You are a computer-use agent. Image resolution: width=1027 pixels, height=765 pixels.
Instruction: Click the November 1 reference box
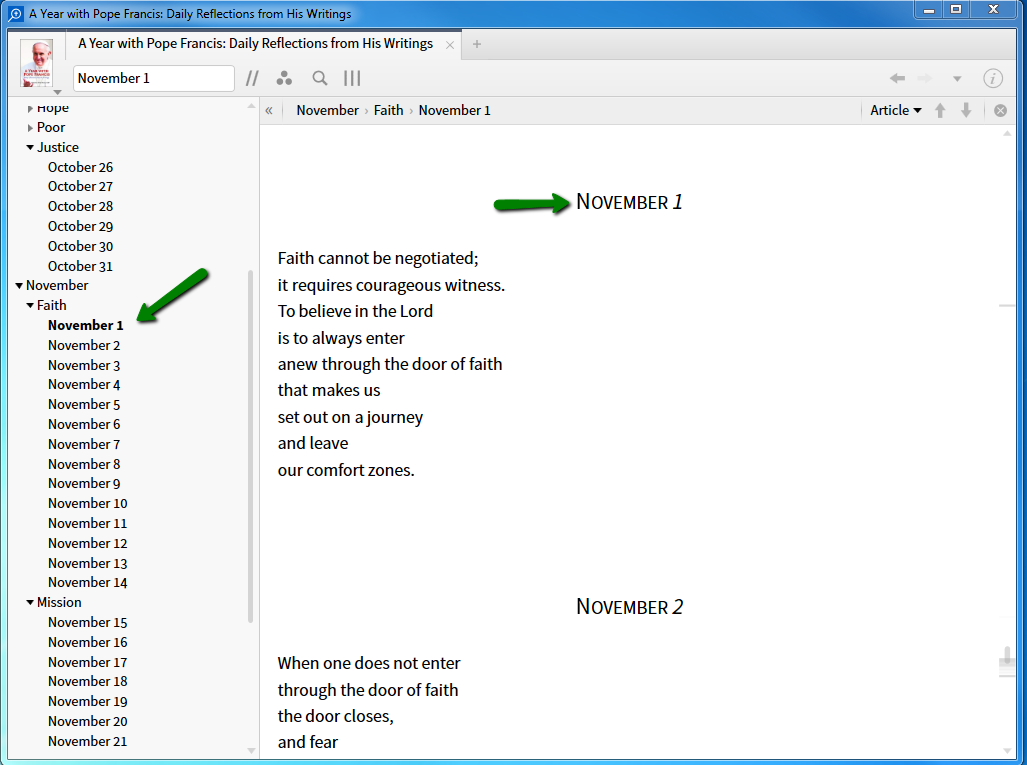[x=154, y=79]
